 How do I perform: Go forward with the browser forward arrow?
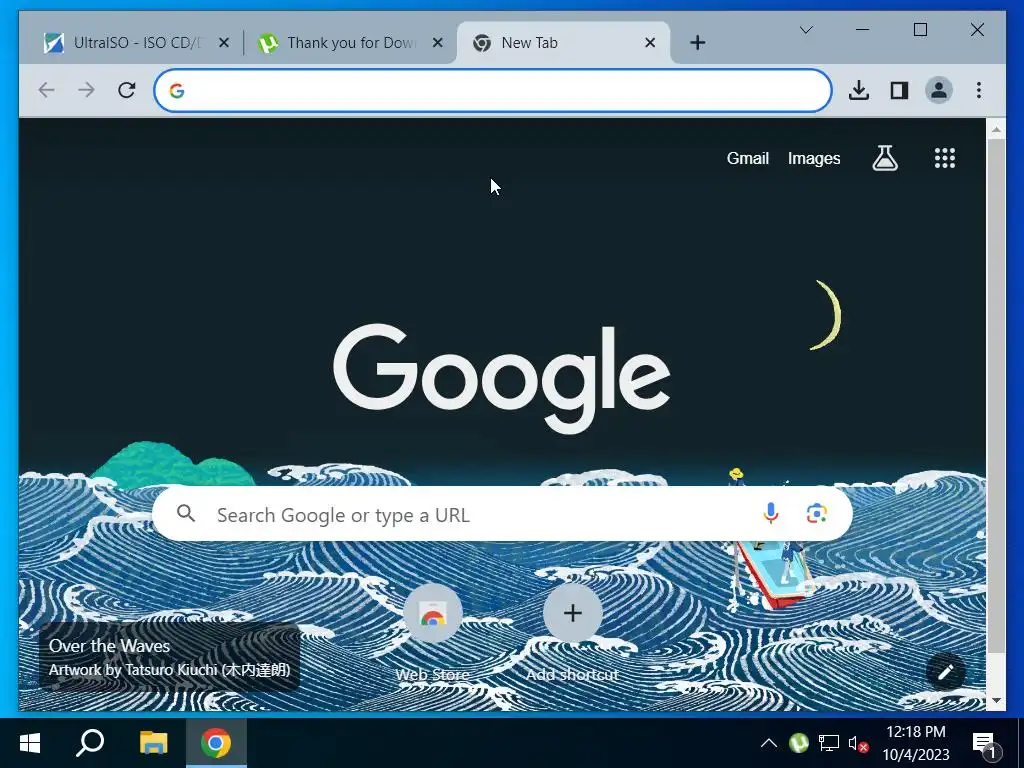coord(86,89)
